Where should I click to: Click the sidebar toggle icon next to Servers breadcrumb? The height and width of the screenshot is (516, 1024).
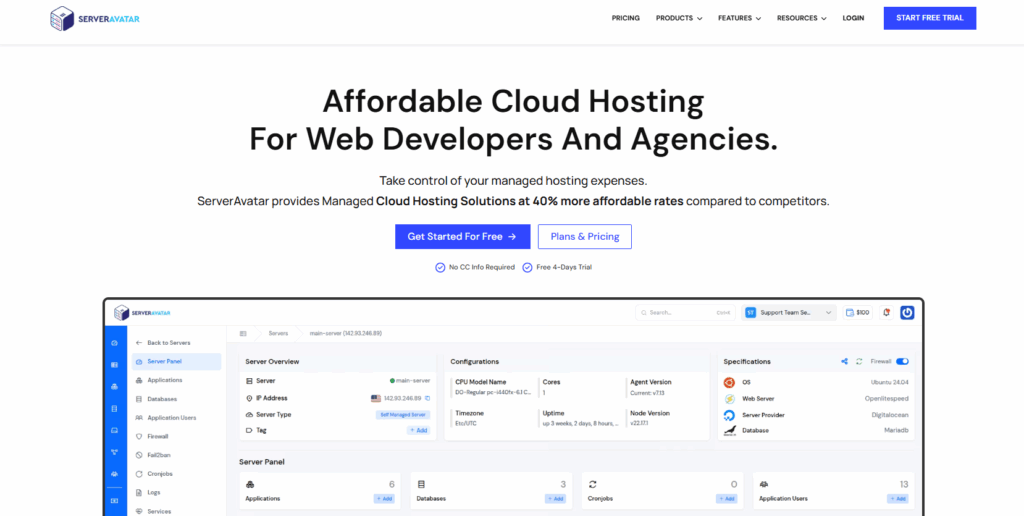click(243, 333)
